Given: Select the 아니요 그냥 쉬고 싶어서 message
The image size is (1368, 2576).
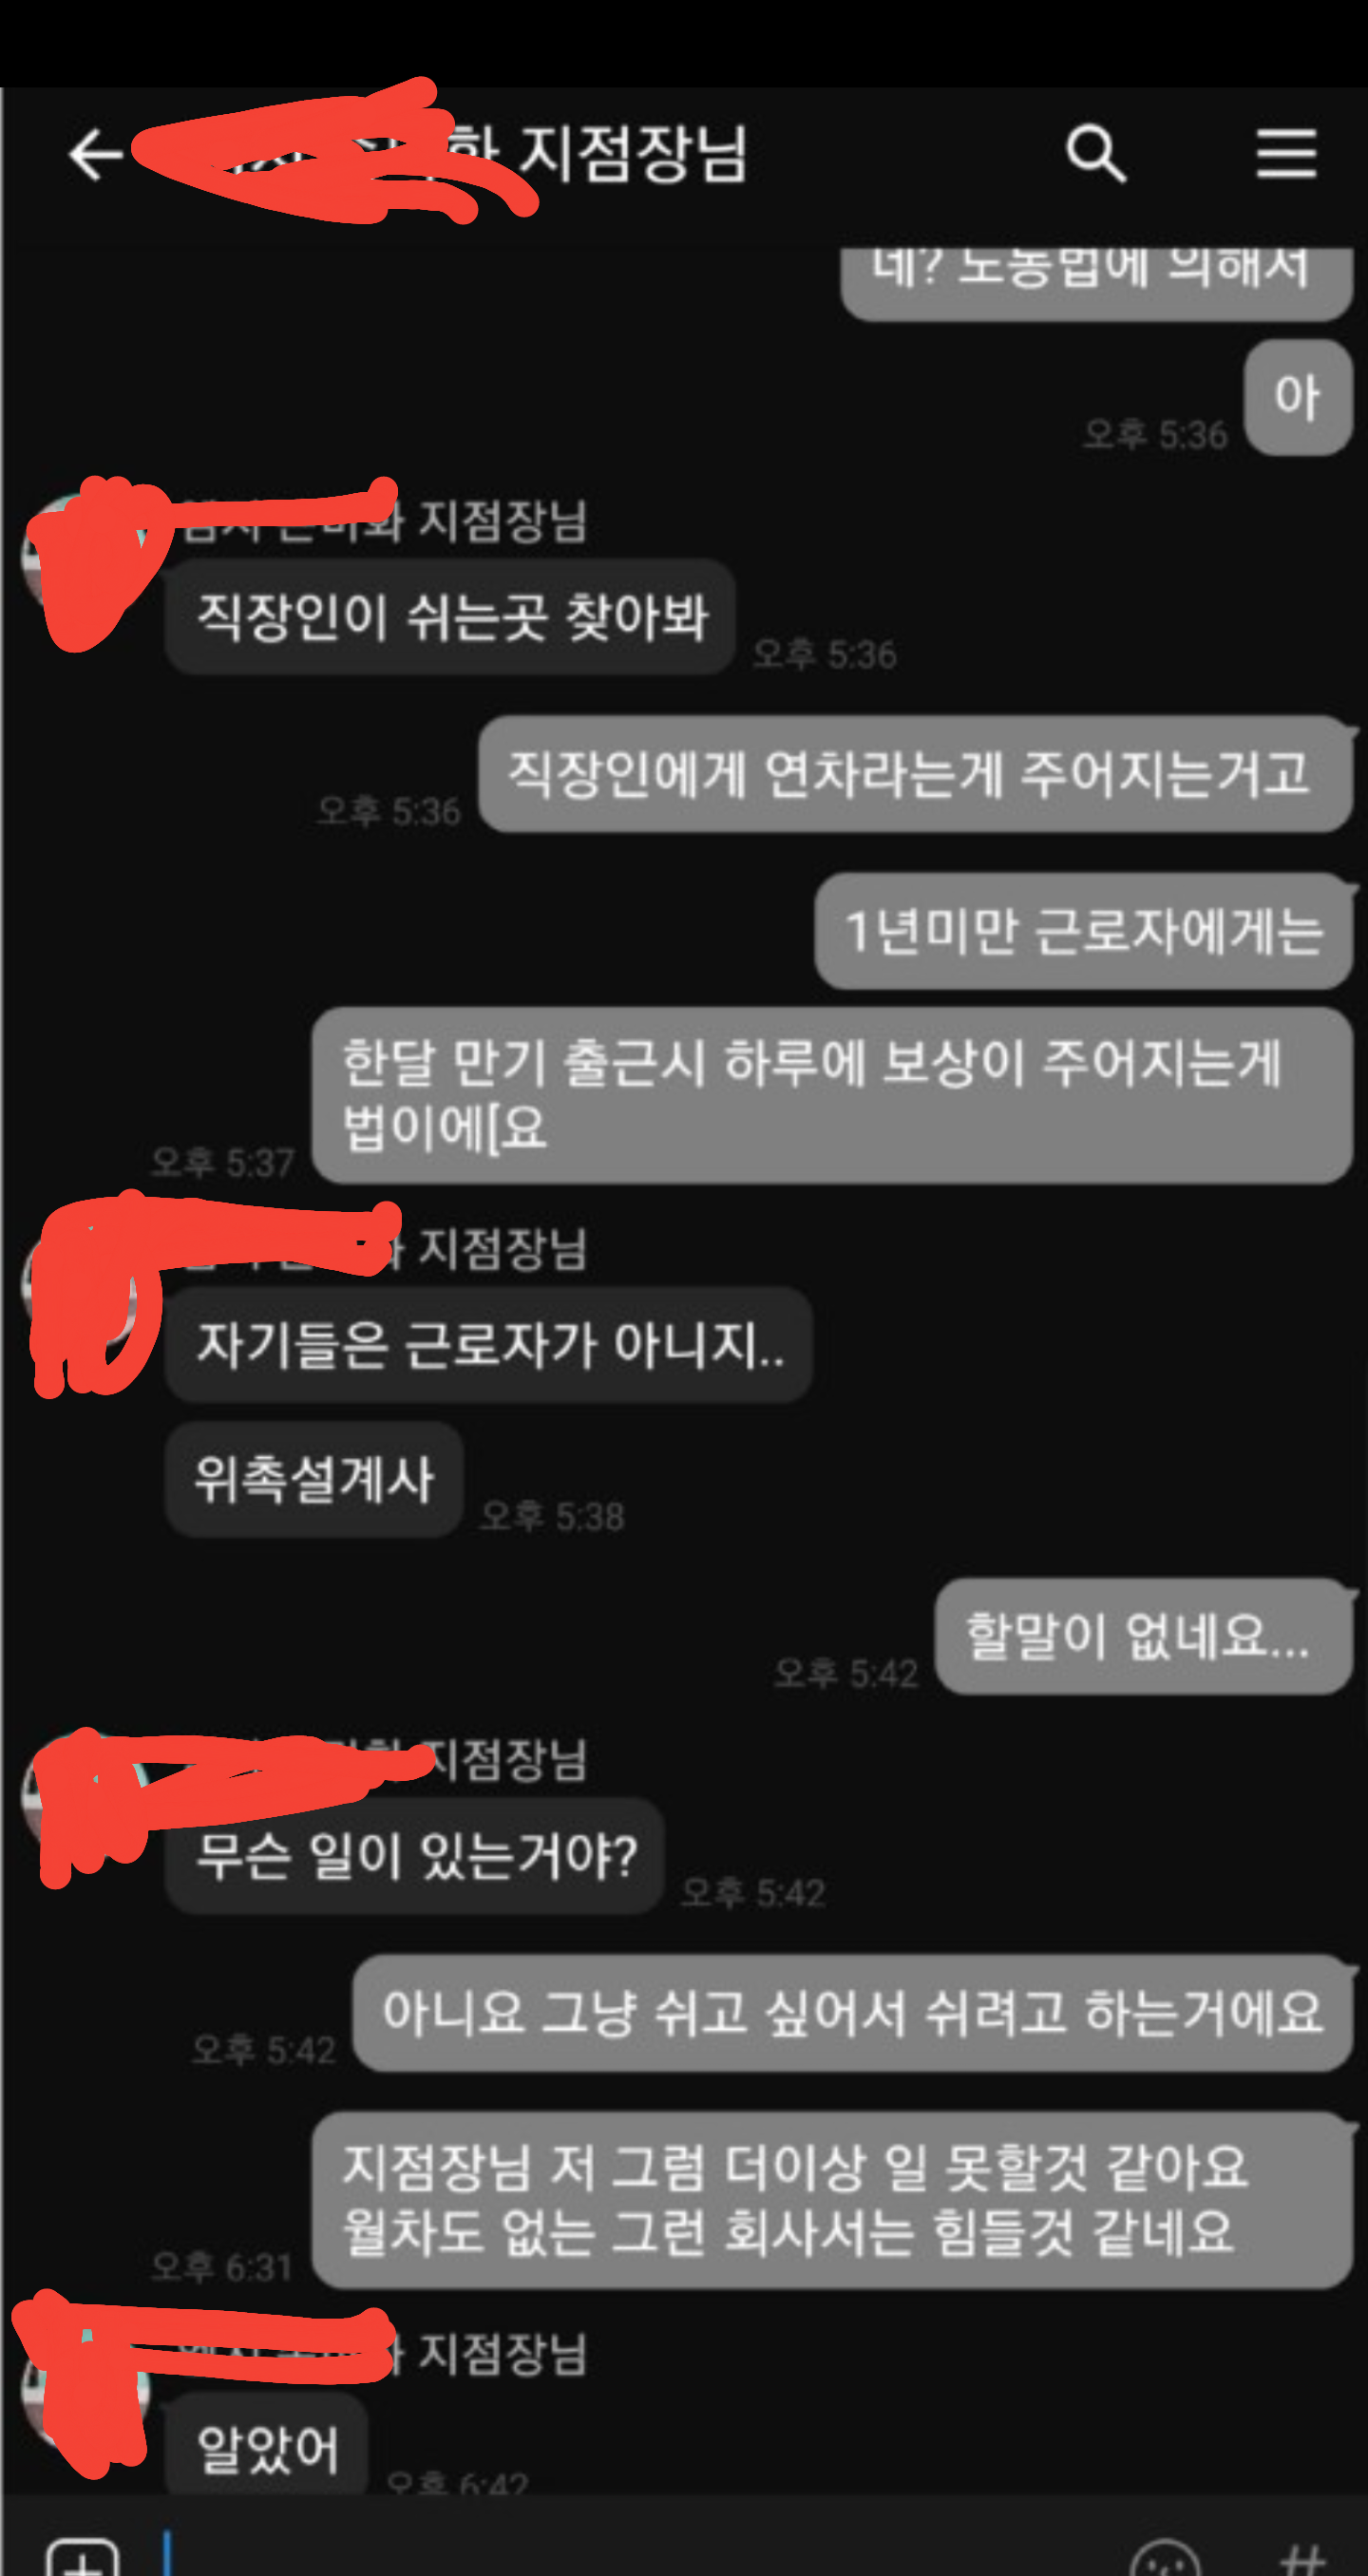Looking at the screenshot, I should click(853, 2013).
